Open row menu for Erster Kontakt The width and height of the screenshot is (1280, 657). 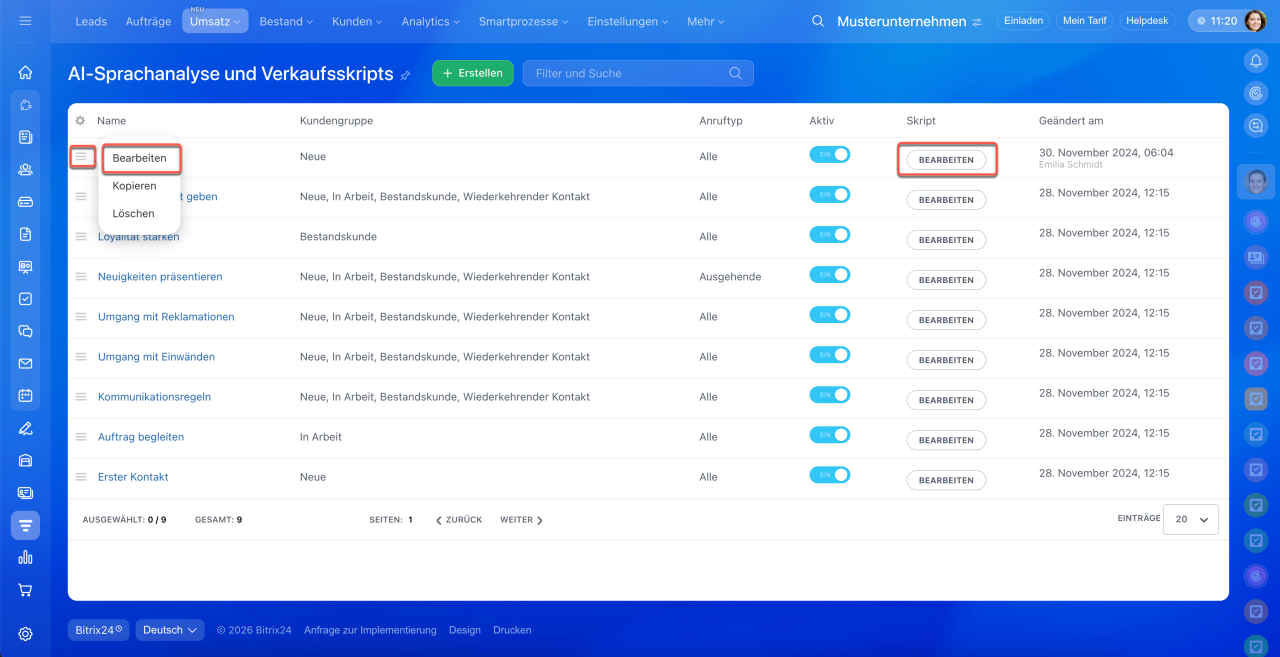(x=81, y=477)
